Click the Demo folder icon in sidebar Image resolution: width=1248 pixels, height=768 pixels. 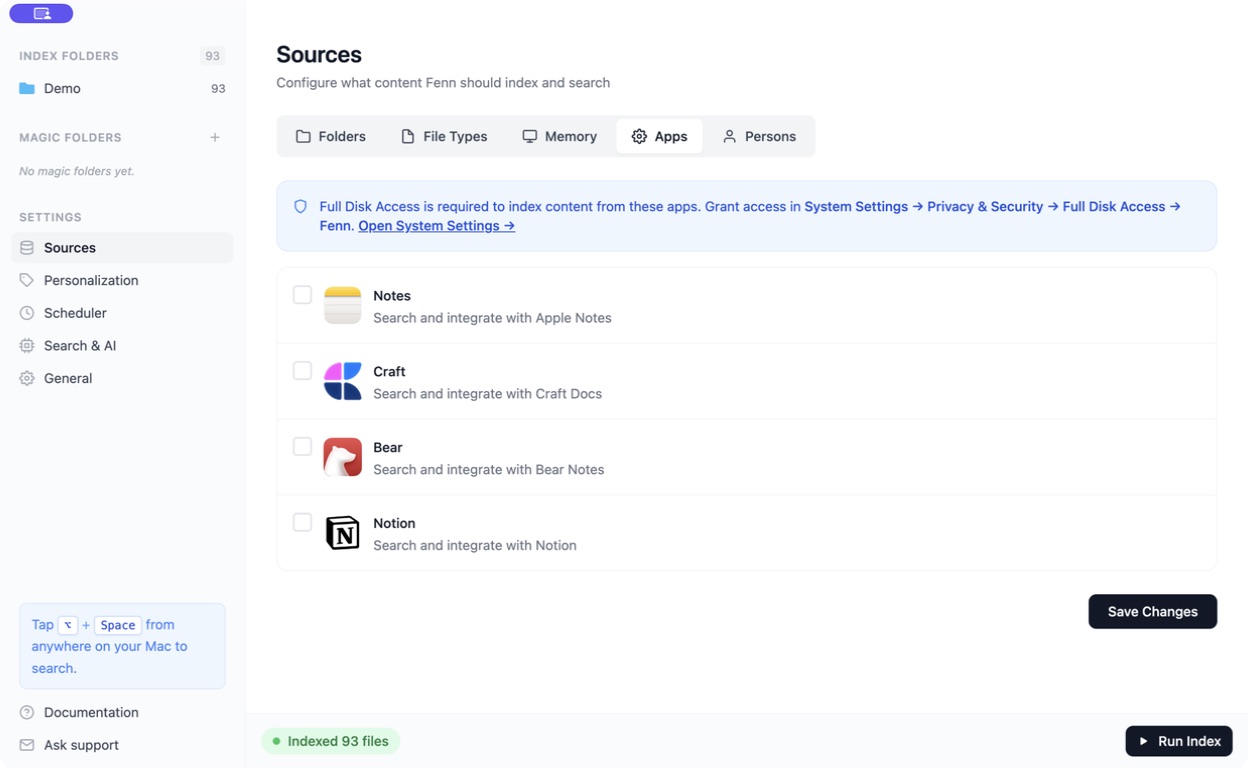27,88
